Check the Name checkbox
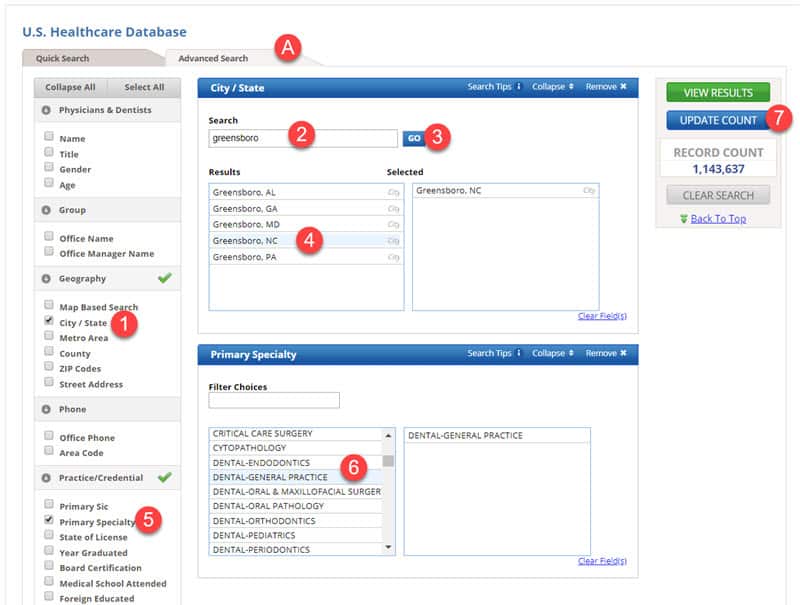The height and width of the screenshot is (605, 800). click(x=48, y=136)
